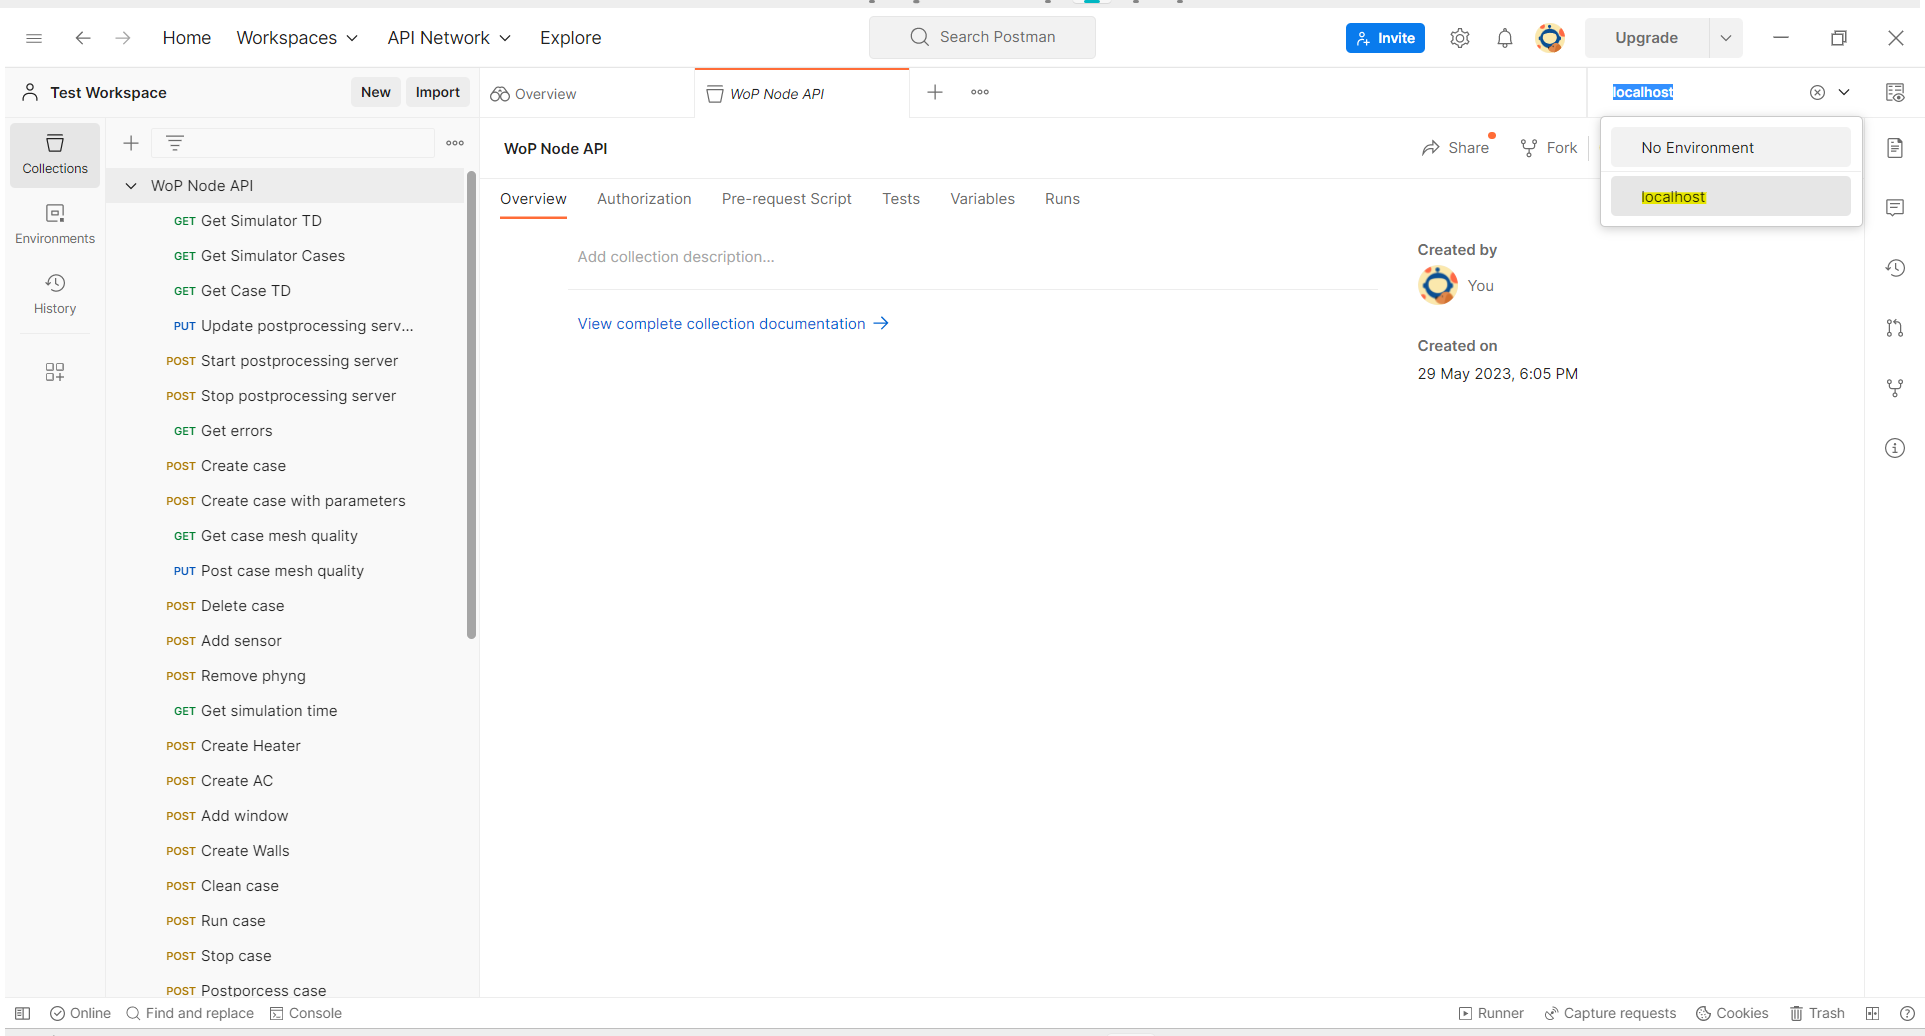Expand the API Network dropdown

pos(449,38)
